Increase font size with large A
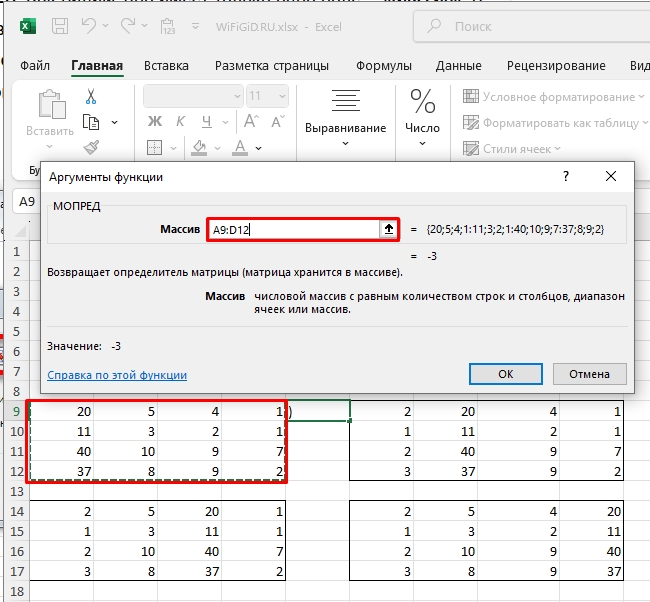650x602 pixels. tap(251, 121)
